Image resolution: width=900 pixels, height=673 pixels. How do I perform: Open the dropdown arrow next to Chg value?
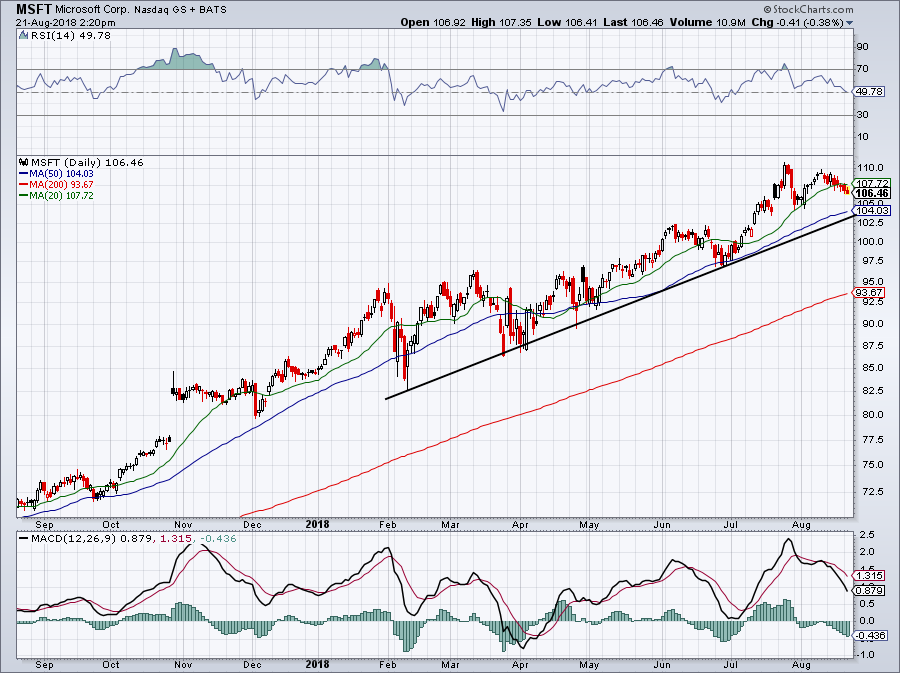click(849, 23)
